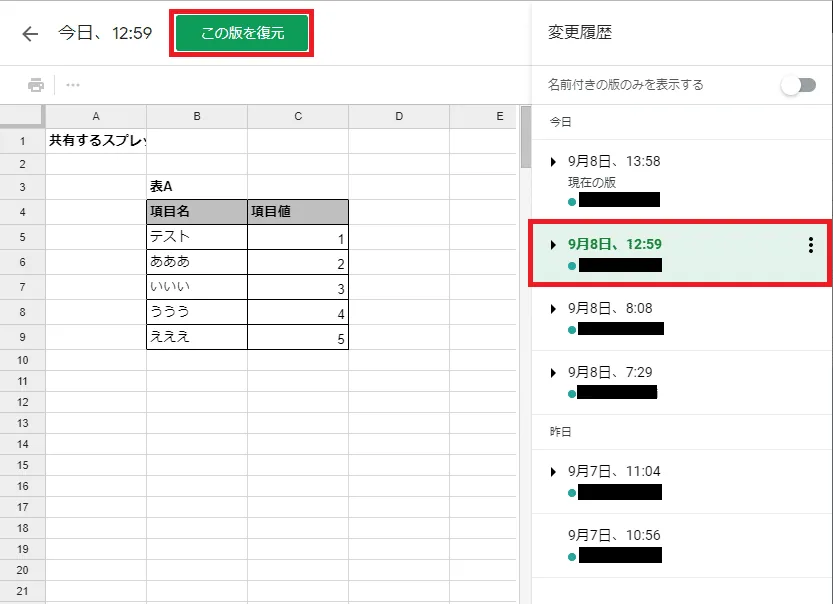
Task: Click the 現在の版 label
Action: point(592,183)
